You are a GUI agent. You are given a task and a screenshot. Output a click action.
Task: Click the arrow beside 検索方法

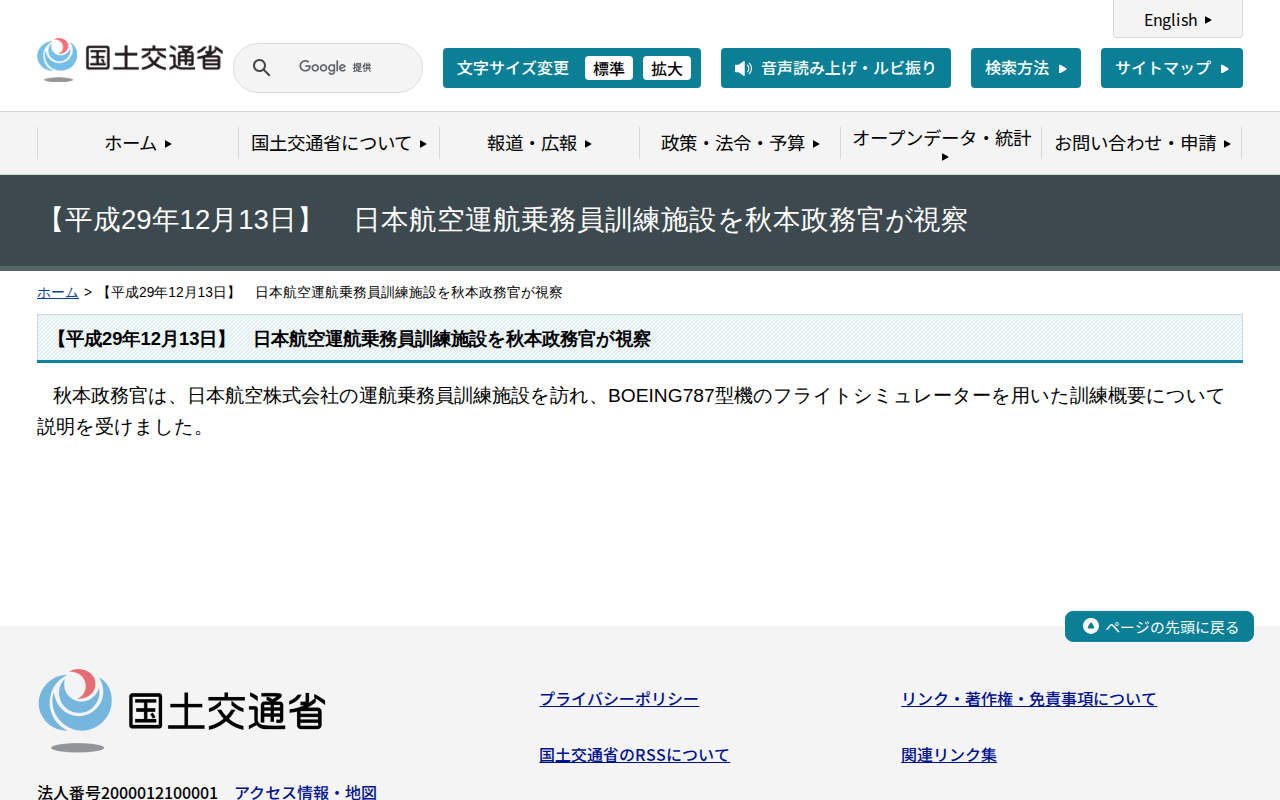click(1064, 68)
